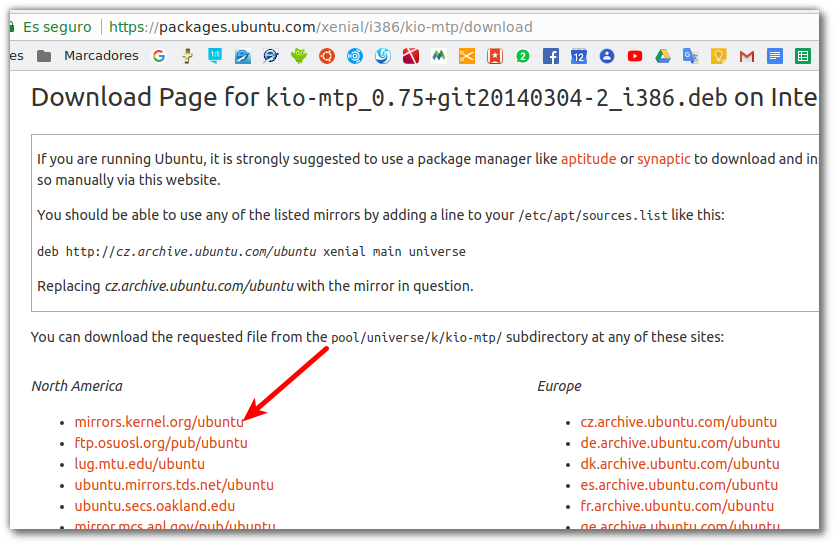Open the blue concentric circle bookmark
The image size is (835, 545).
click(355, 56)
